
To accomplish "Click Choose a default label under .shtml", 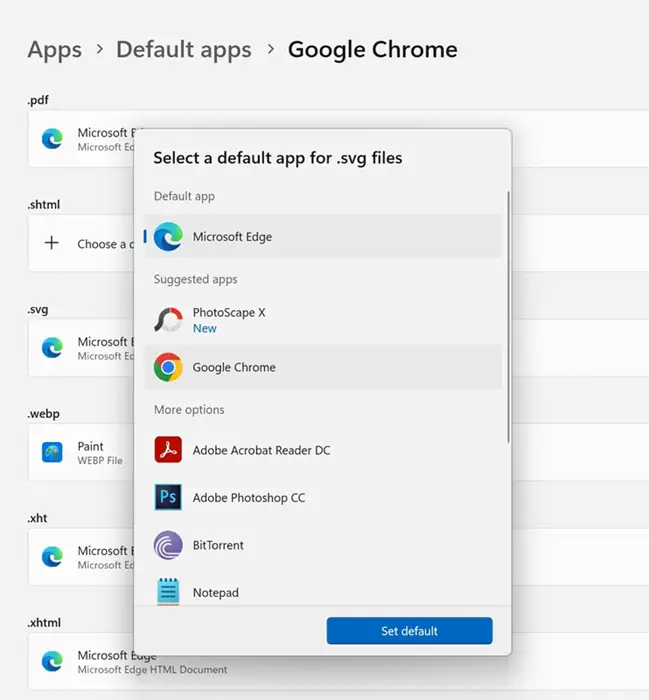I will point(106,244).
